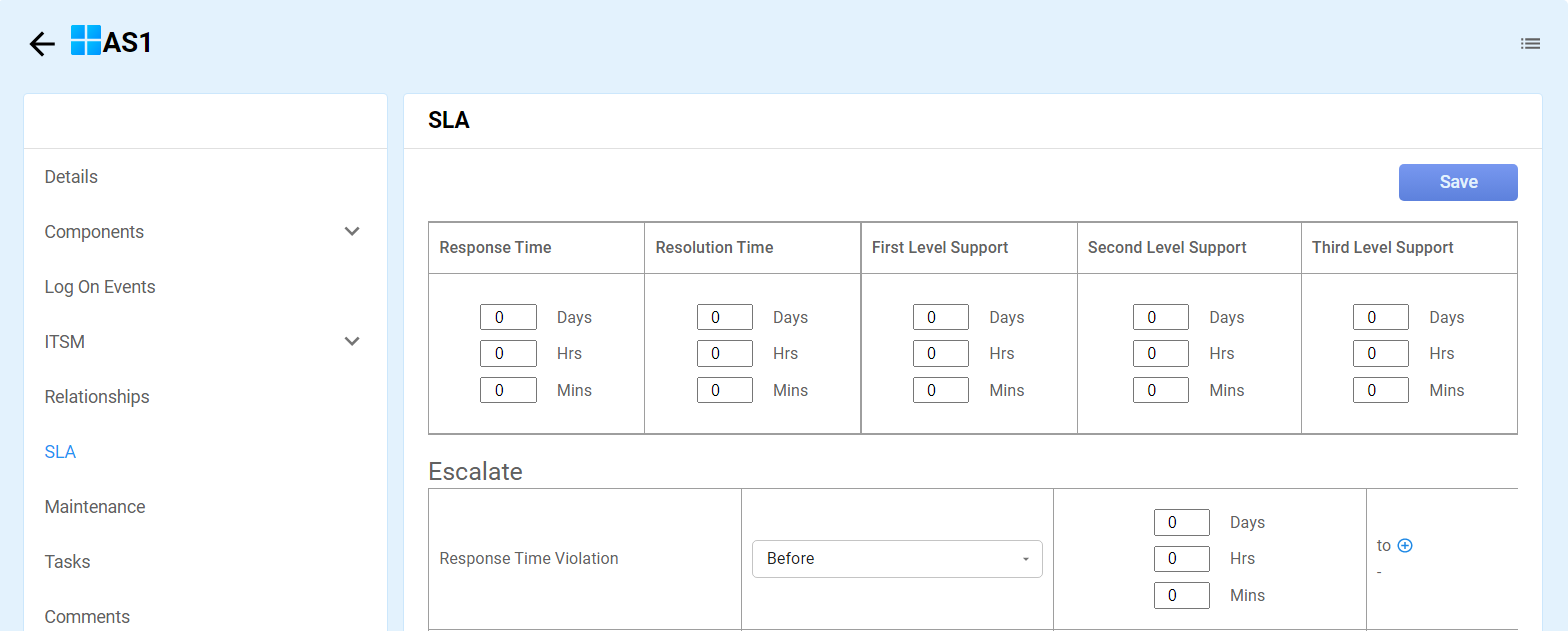Click the Response Time Days field
This screenshot has height=631, width=1568.
pos(508,317)
